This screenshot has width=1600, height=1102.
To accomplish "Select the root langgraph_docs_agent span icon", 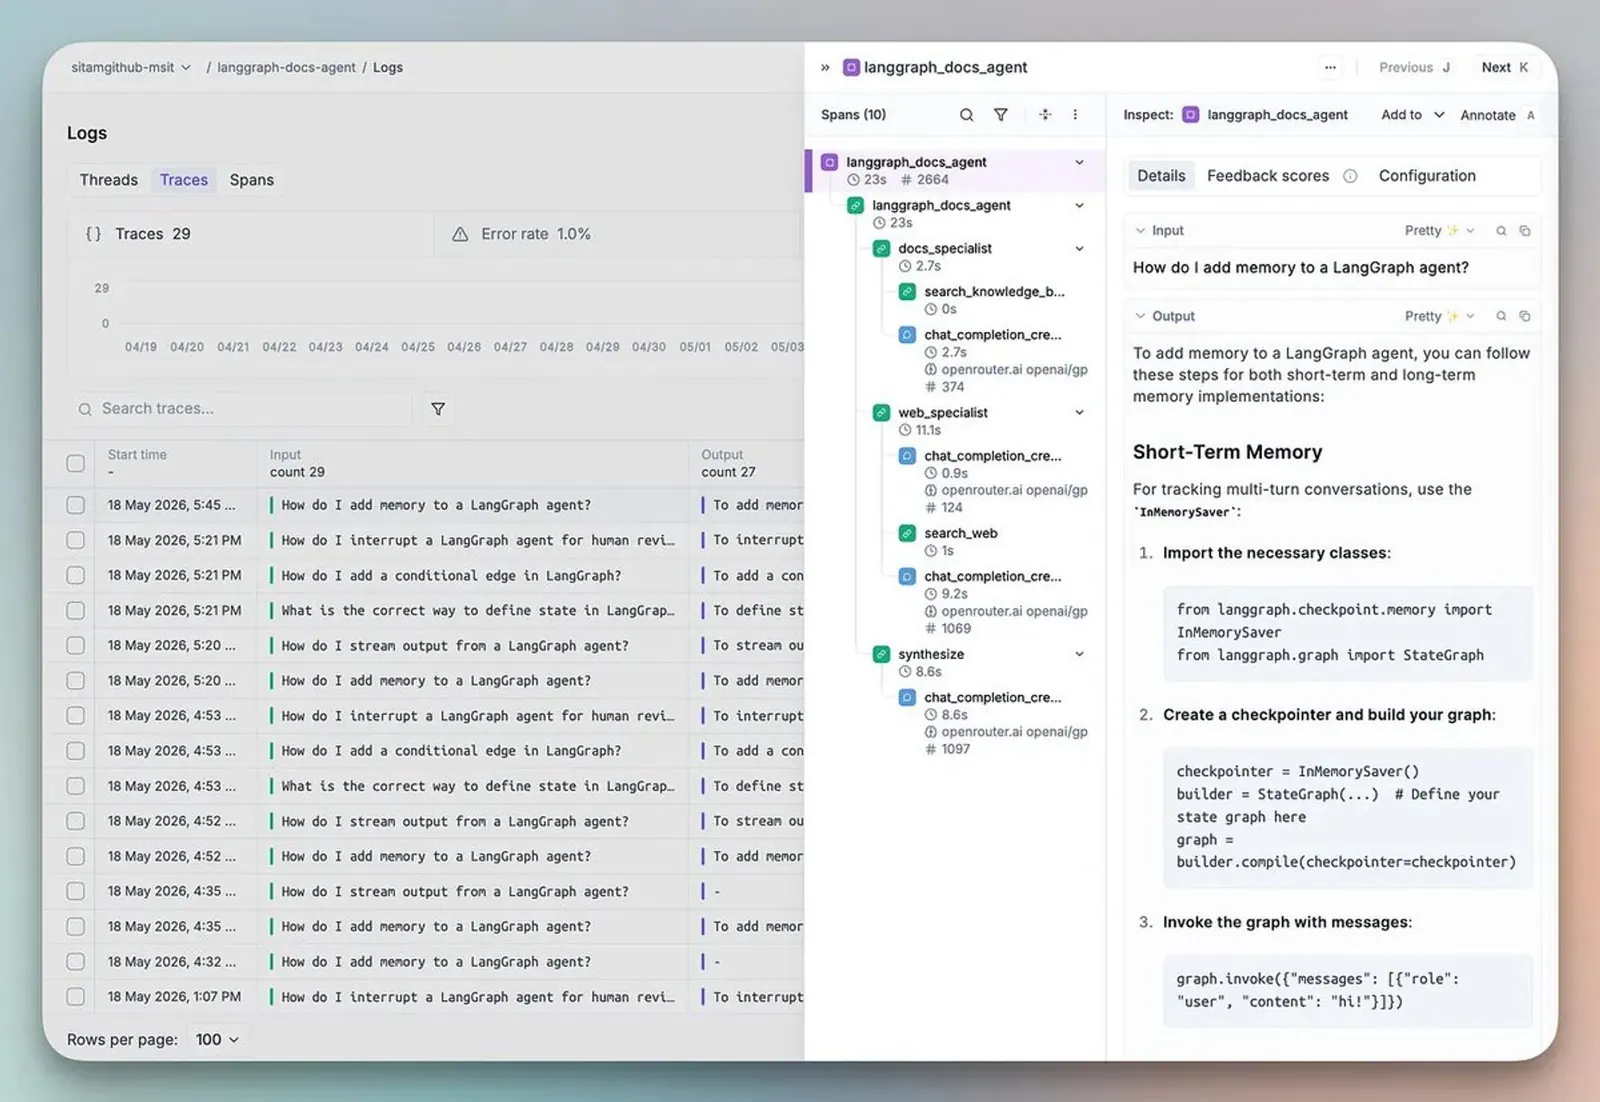I will click(829, 162).
